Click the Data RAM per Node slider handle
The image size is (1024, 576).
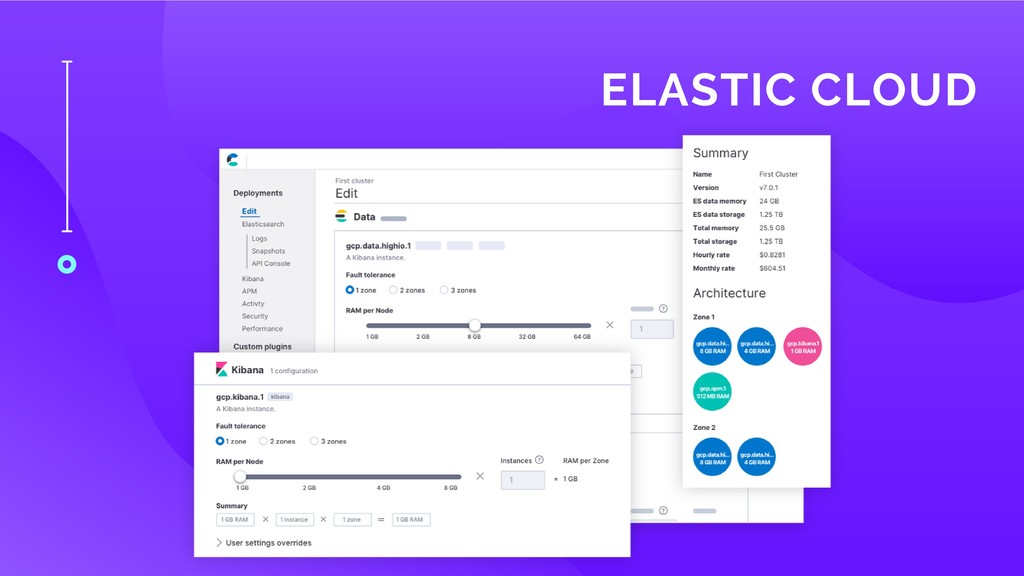[x=475, y=325]
